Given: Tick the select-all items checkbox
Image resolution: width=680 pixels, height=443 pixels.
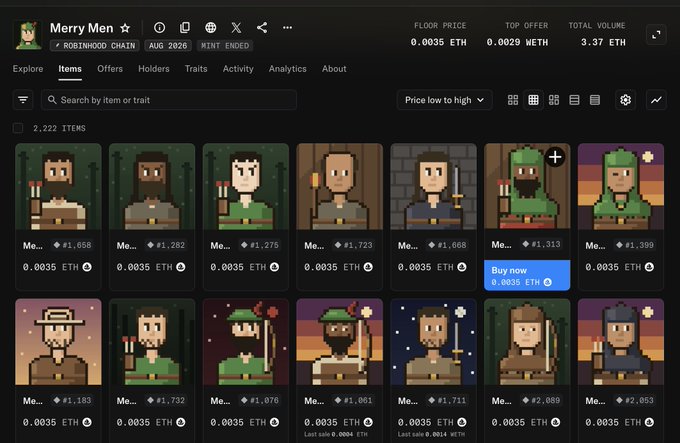Looking at the screenshot, I should tap(18, 128).
